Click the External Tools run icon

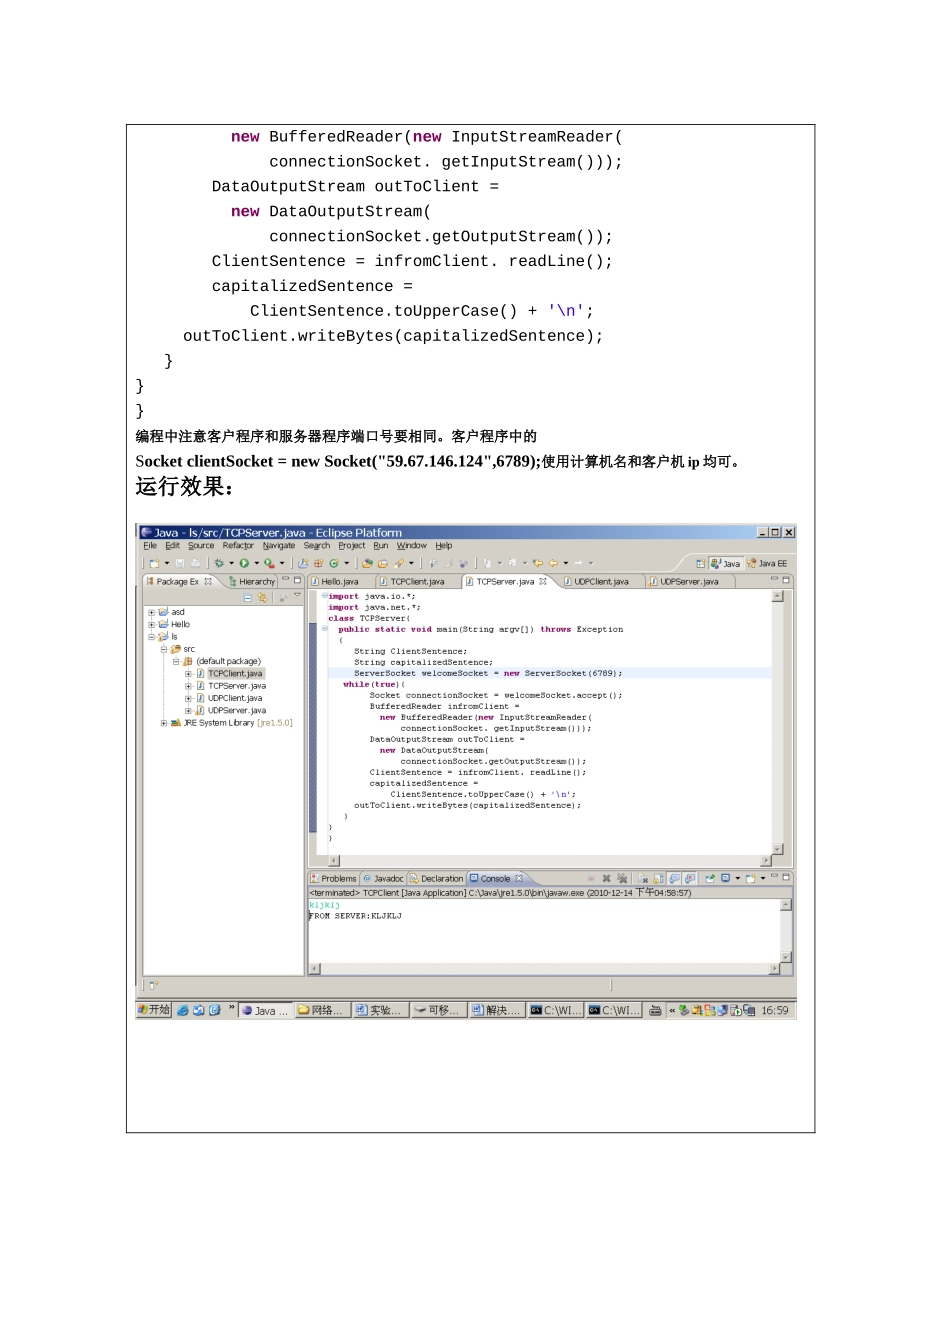[270, 563]
